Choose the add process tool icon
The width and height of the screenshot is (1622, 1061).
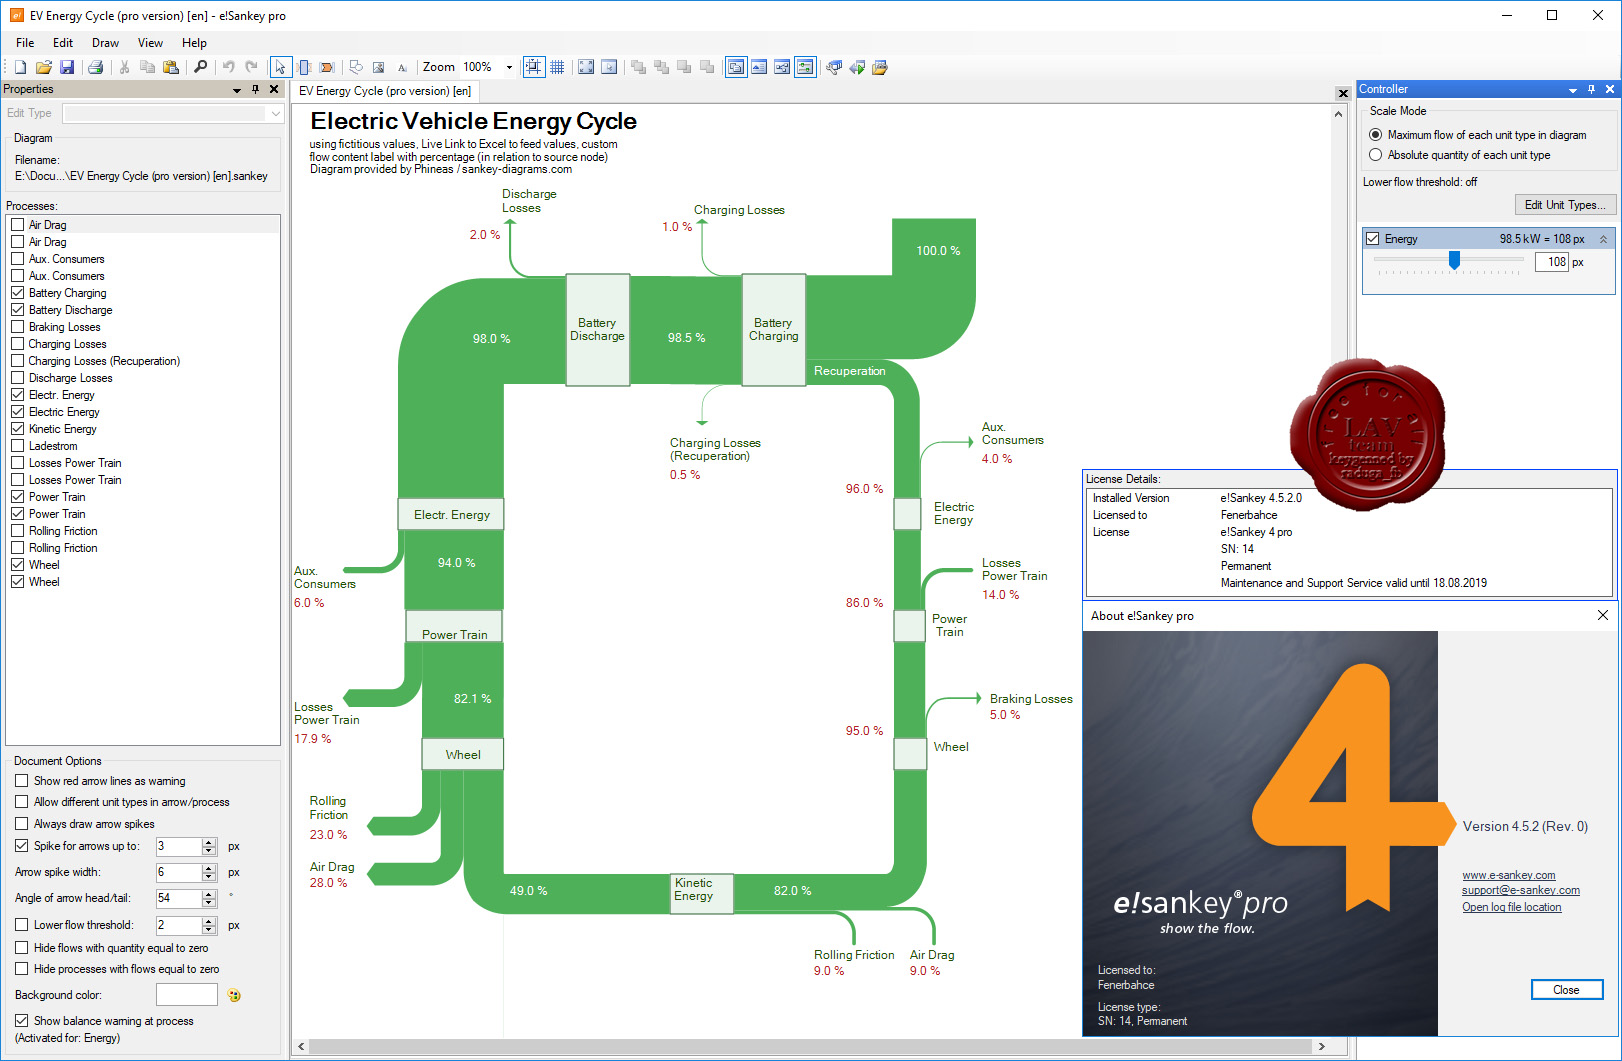pos(304,67)
